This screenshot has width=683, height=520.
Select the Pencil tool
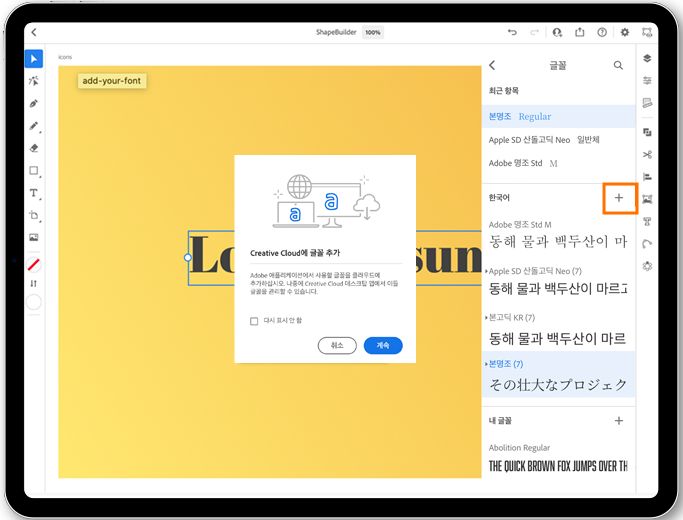point(34,126)
